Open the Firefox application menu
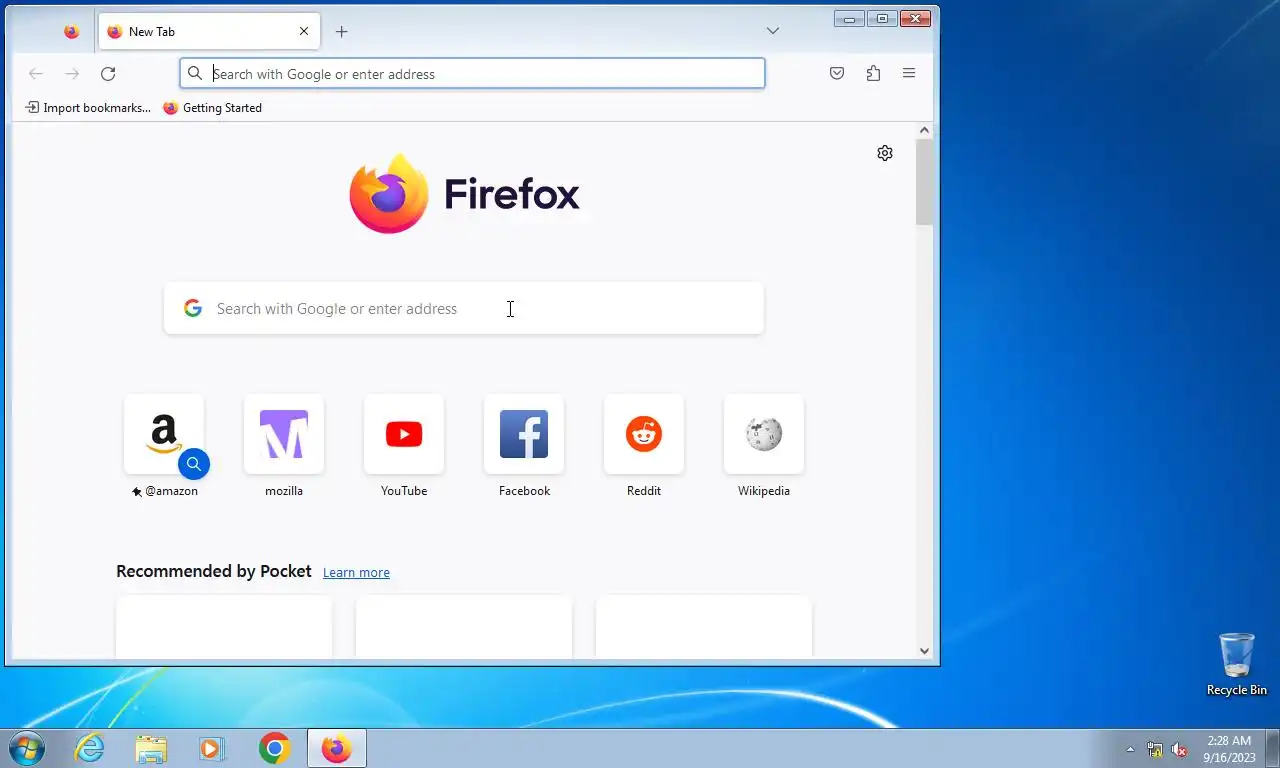 [909, 73]
